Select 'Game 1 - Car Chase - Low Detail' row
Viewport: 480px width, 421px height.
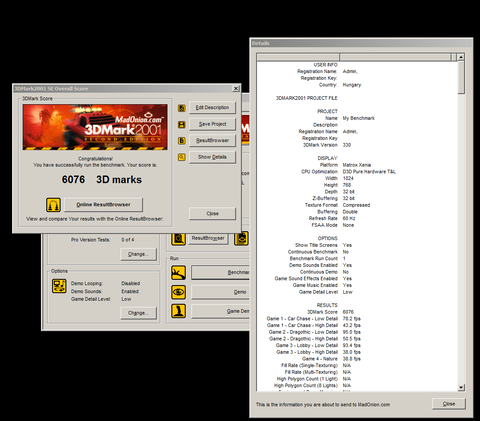(313, 319)
